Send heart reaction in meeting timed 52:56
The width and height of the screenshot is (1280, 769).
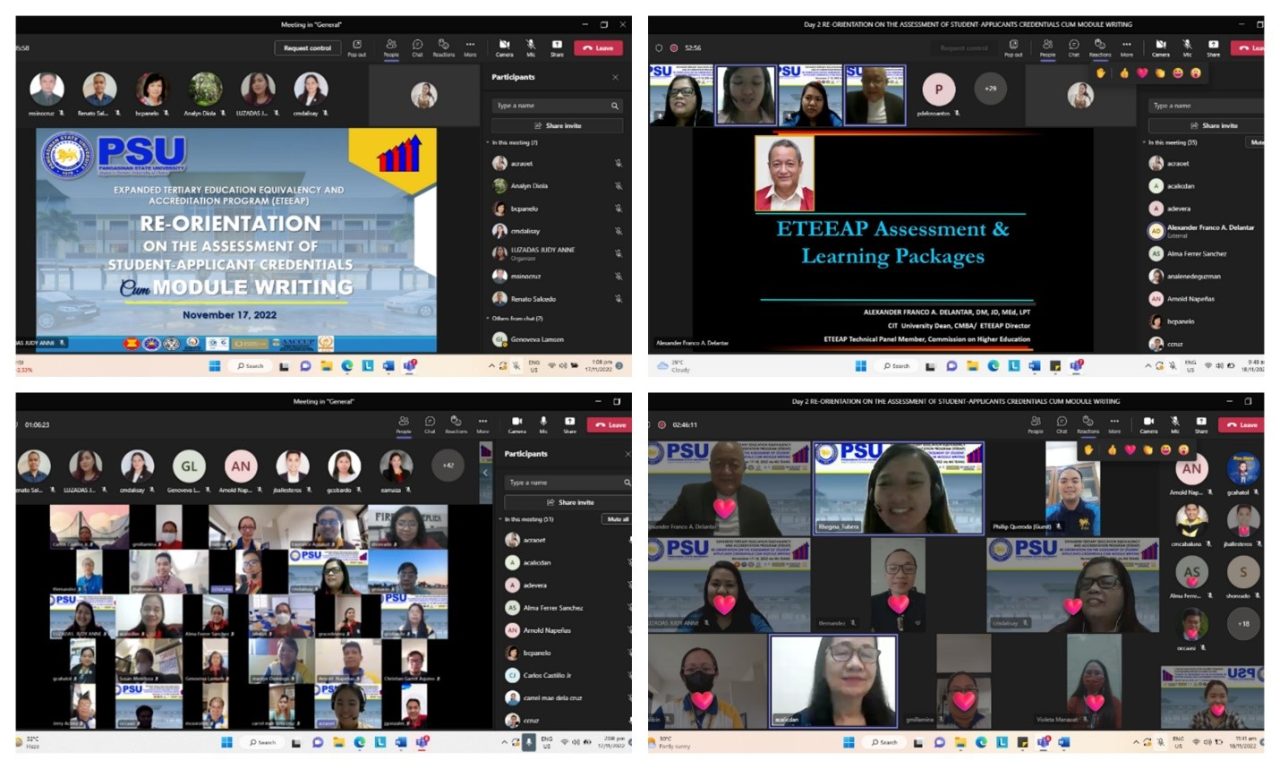pos(1141,73)
